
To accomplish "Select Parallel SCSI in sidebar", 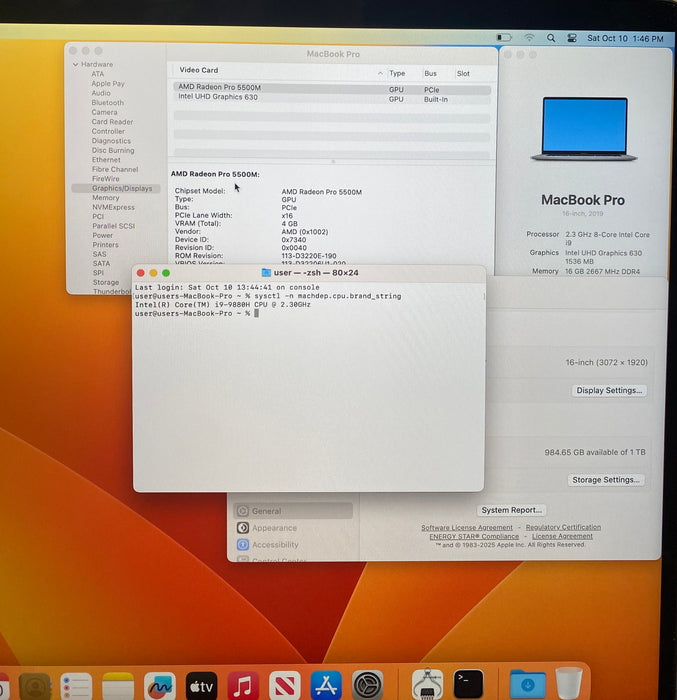I will pos(113,226).
